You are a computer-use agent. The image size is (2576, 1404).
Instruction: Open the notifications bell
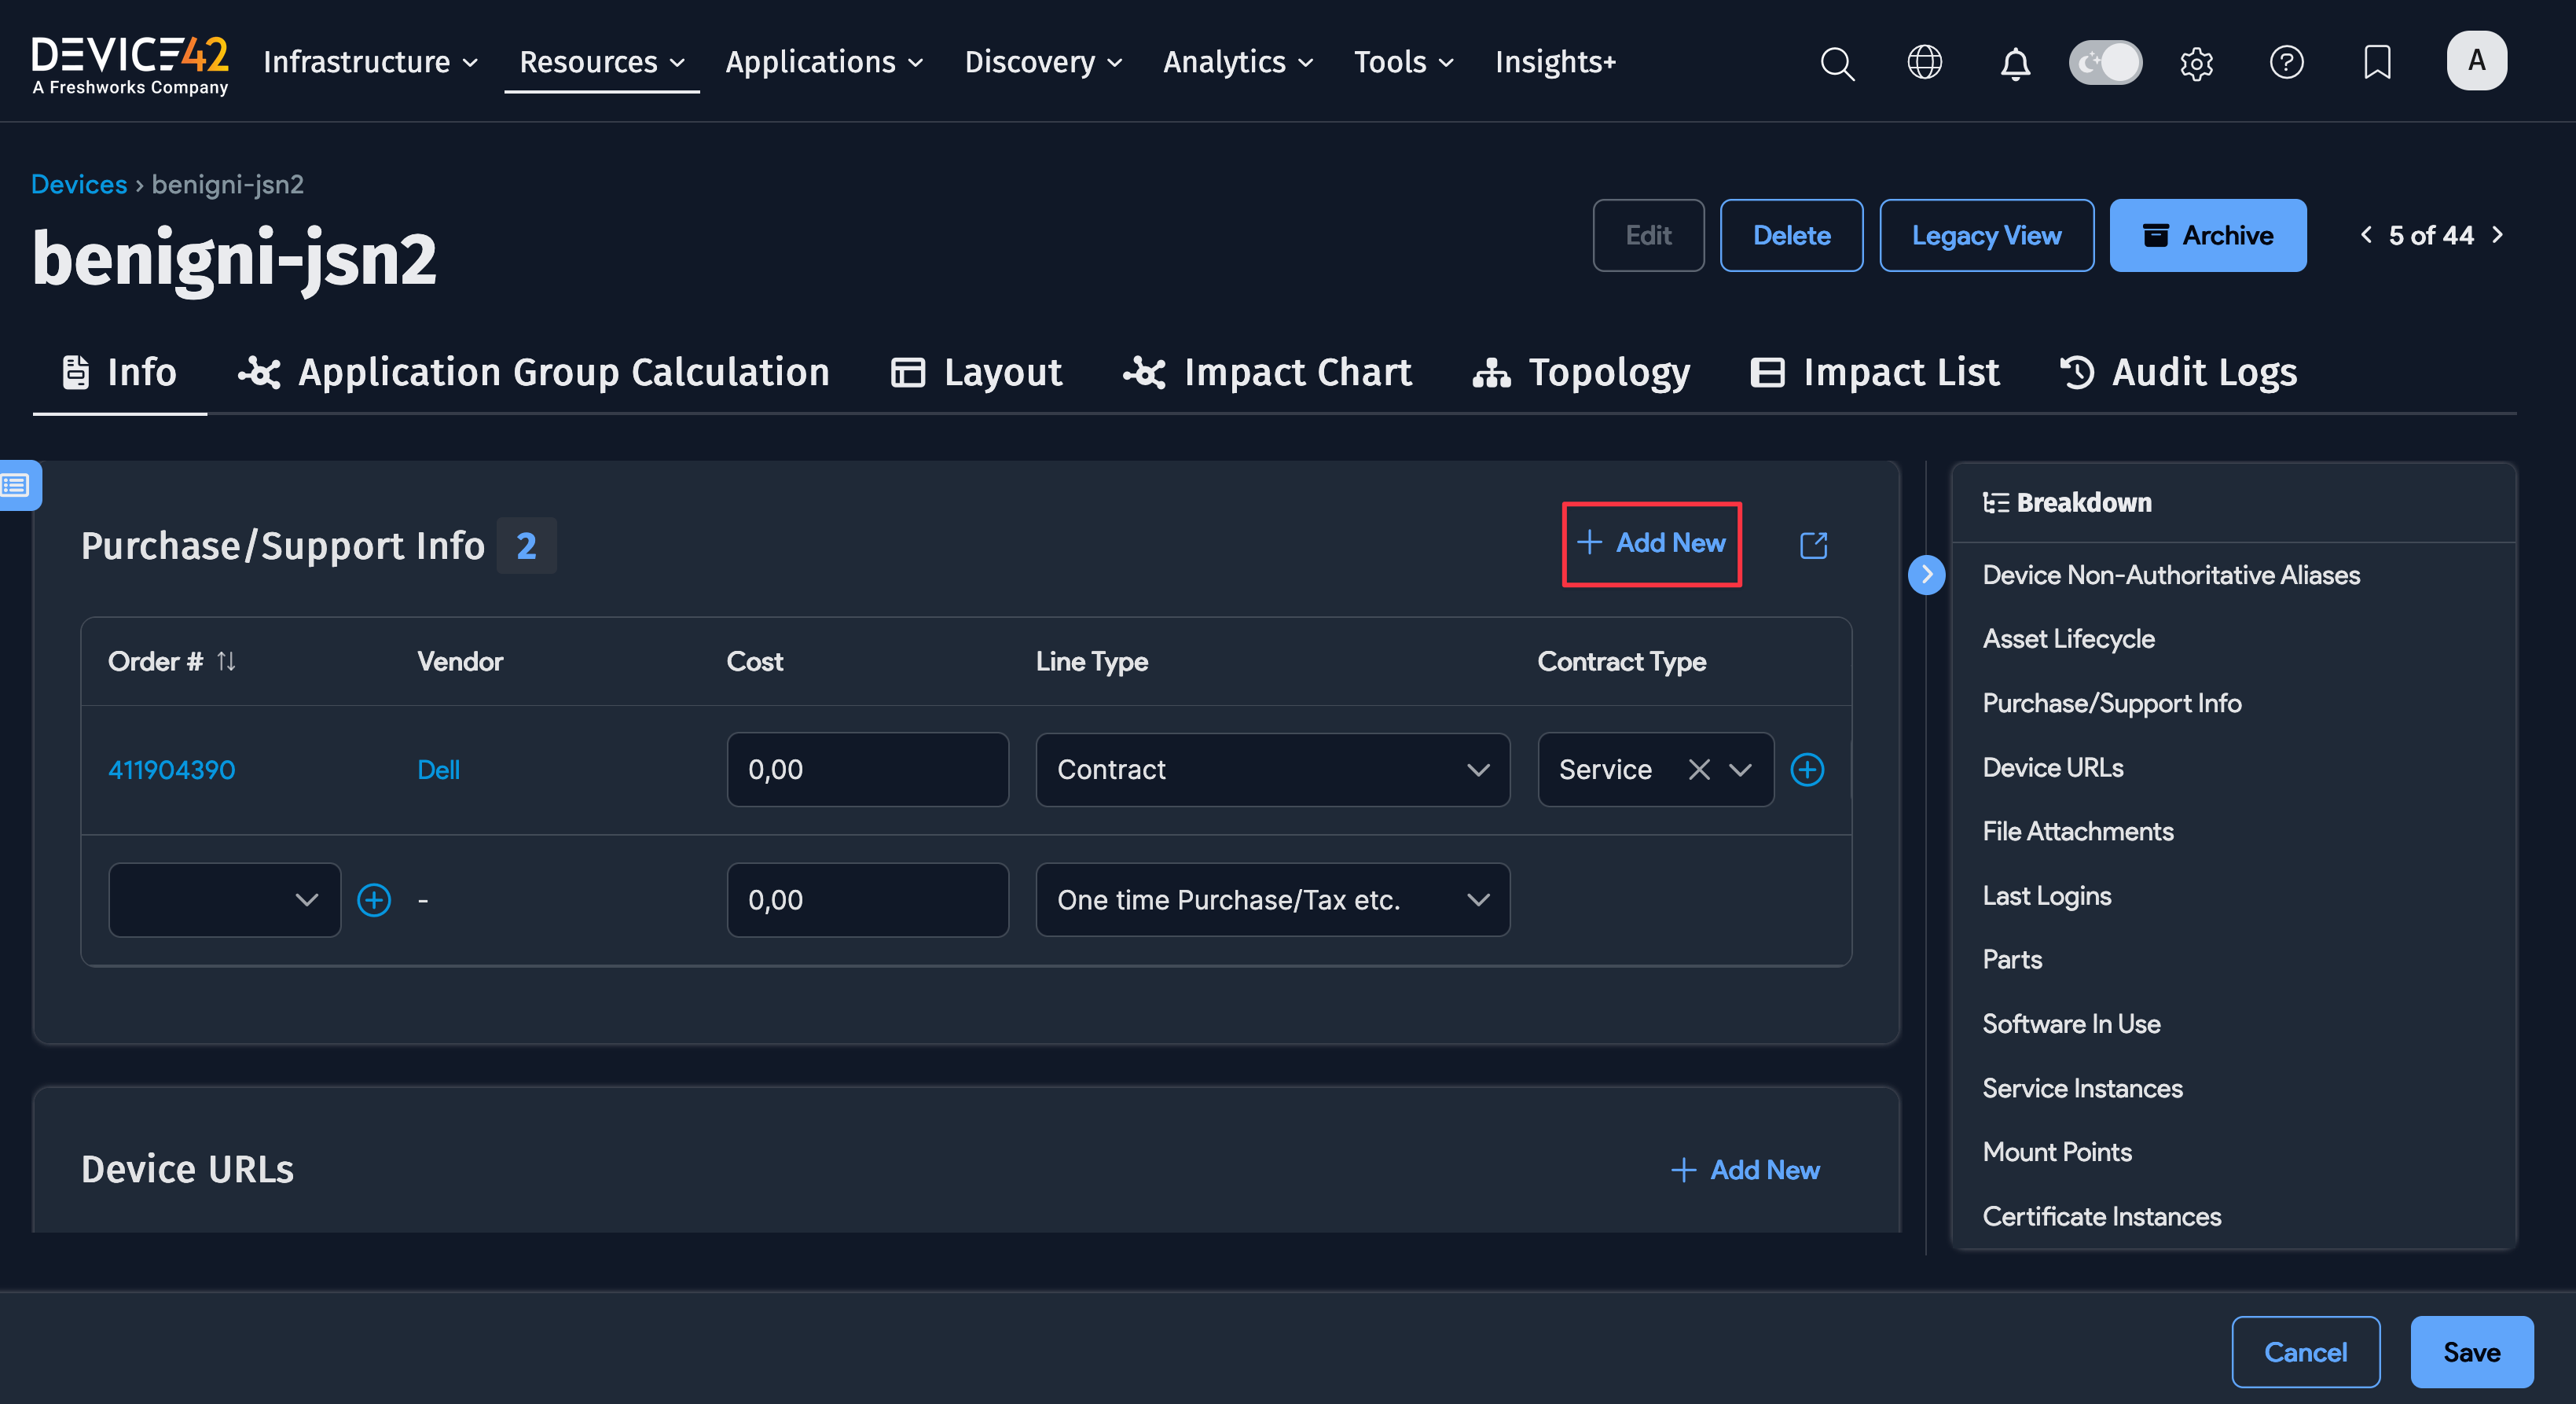pyautogui.click(x=2015, y=63)
